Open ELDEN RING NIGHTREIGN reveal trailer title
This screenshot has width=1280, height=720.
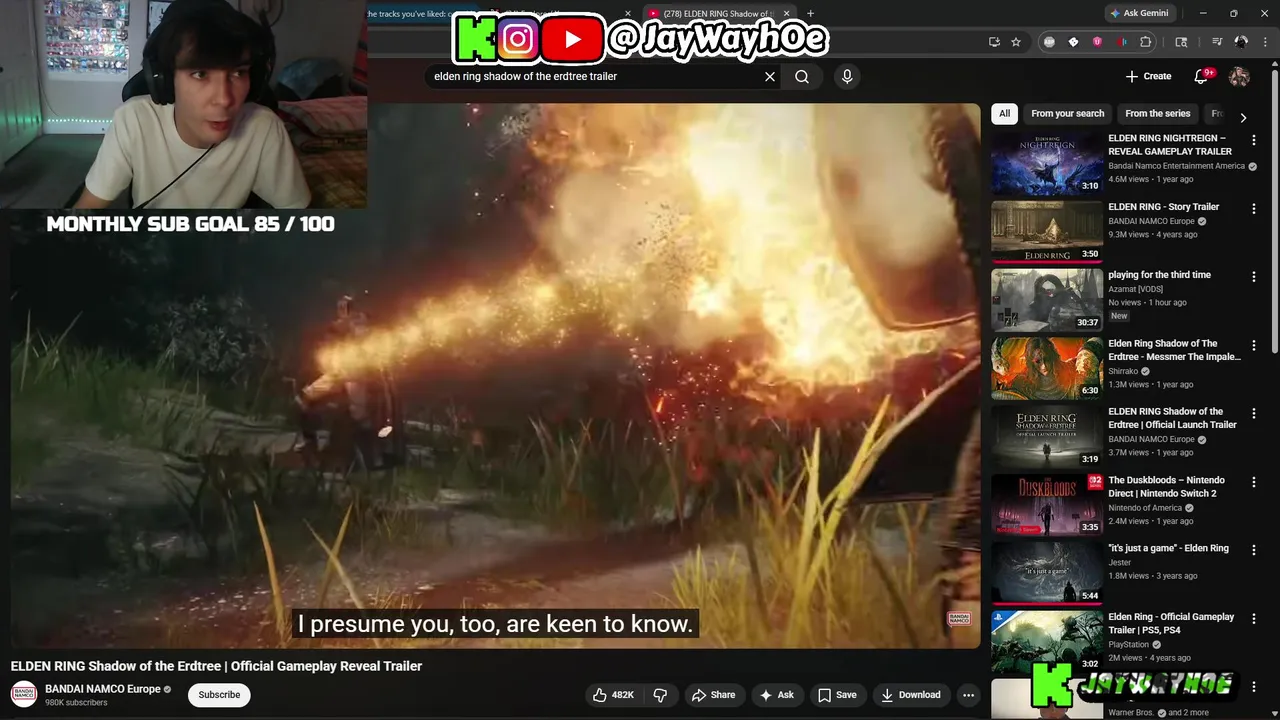tap(1170, 145)
